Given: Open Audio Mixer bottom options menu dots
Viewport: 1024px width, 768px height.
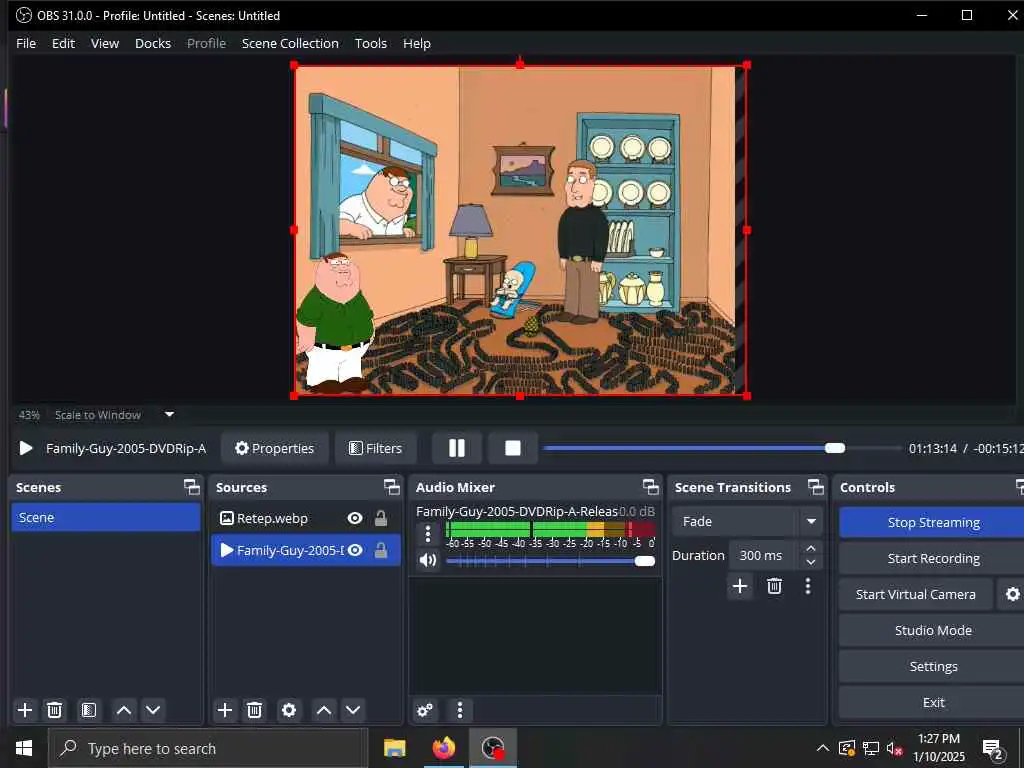Looking at the screenshot, I should (x=460, y=710).
